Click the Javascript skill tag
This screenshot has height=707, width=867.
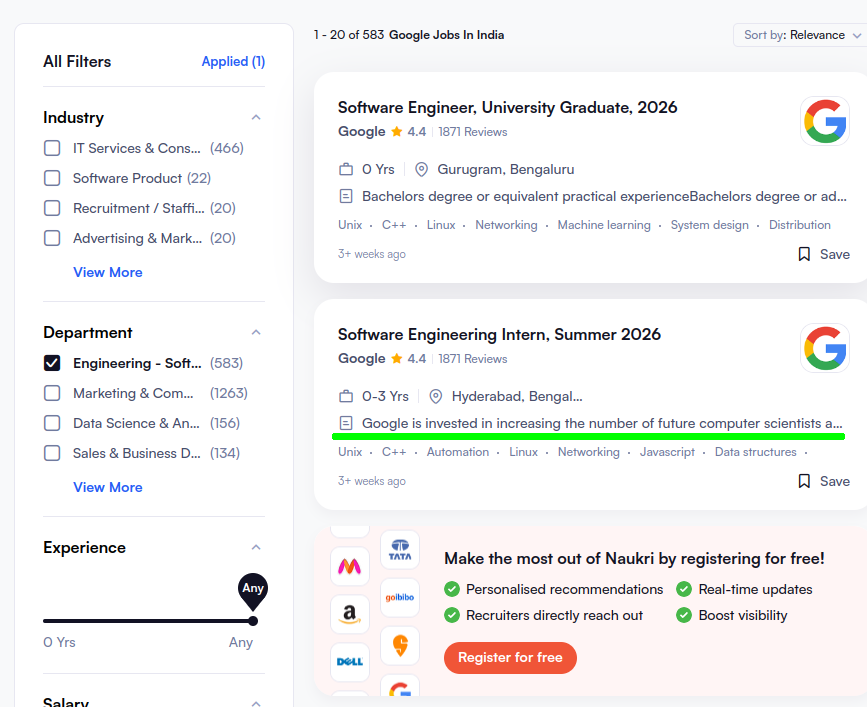[667, 452]
